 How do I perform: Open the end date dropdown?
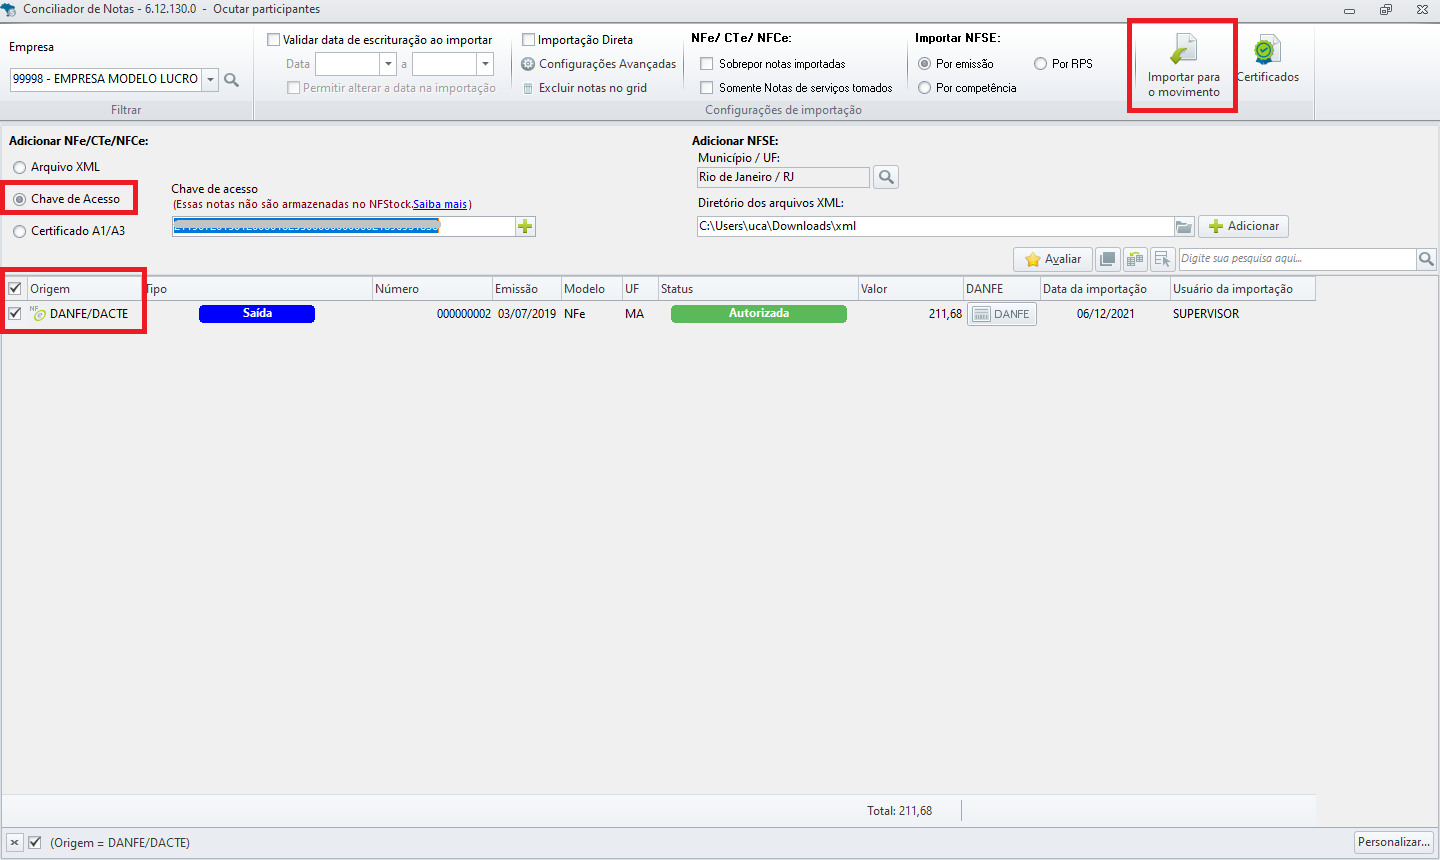pos(485,64)
